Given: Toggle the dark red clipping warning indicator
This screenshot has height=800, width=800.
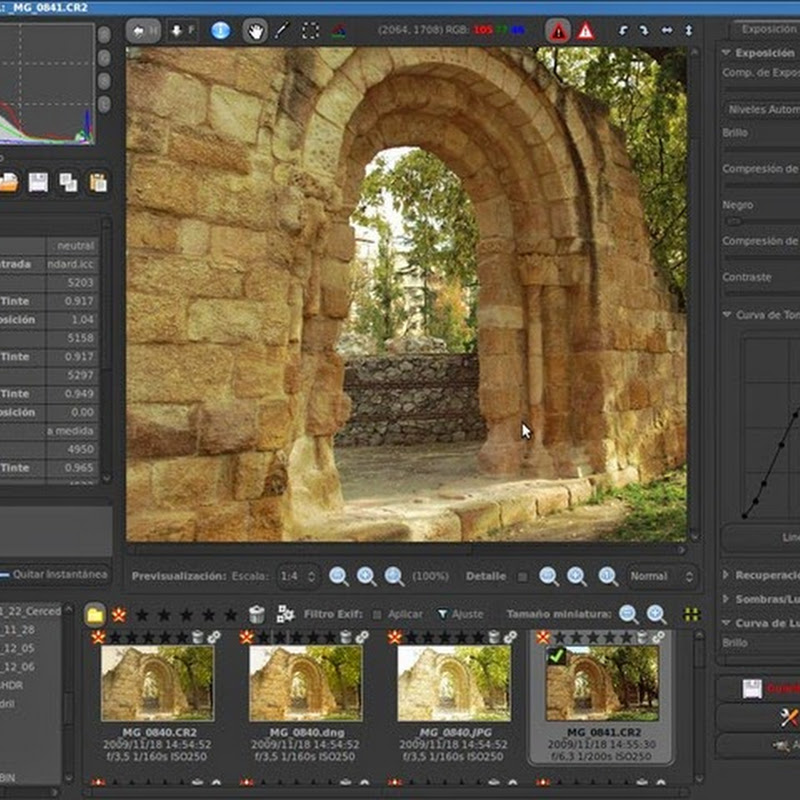Looking at the screenshot, I should (x=558, y=30).
